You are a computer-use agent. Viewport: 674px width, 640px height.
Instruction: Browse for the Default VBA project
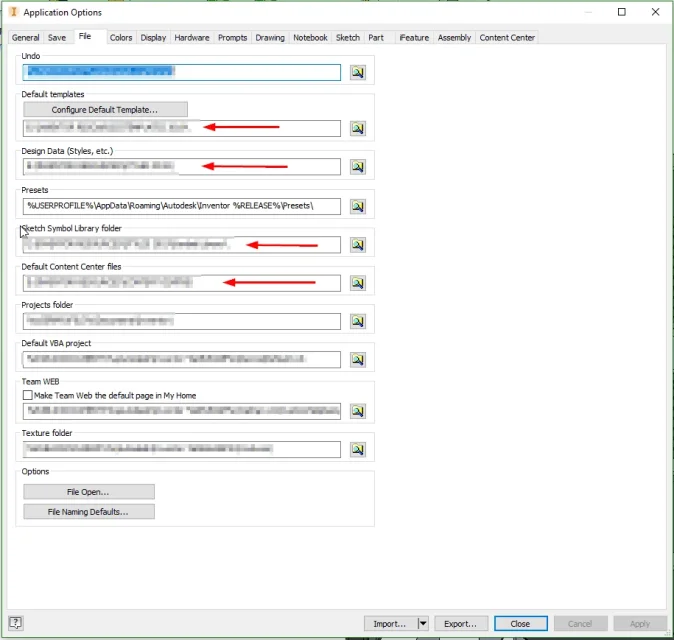pos(358,359)
